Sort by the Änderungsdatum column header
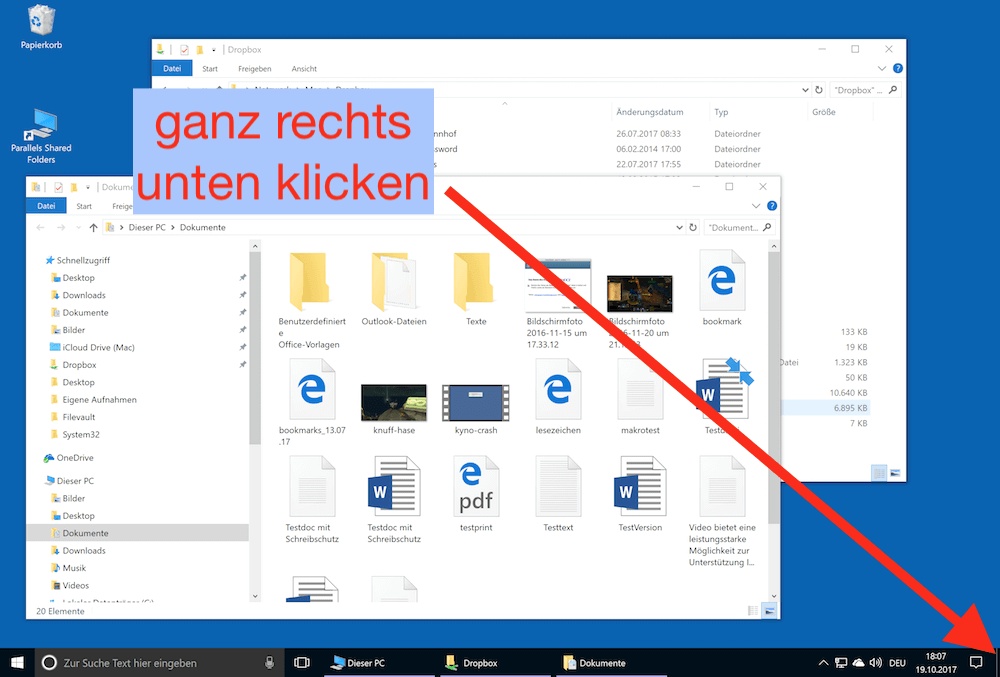This screenshot has height=677, width=1000. click(650, 112)
